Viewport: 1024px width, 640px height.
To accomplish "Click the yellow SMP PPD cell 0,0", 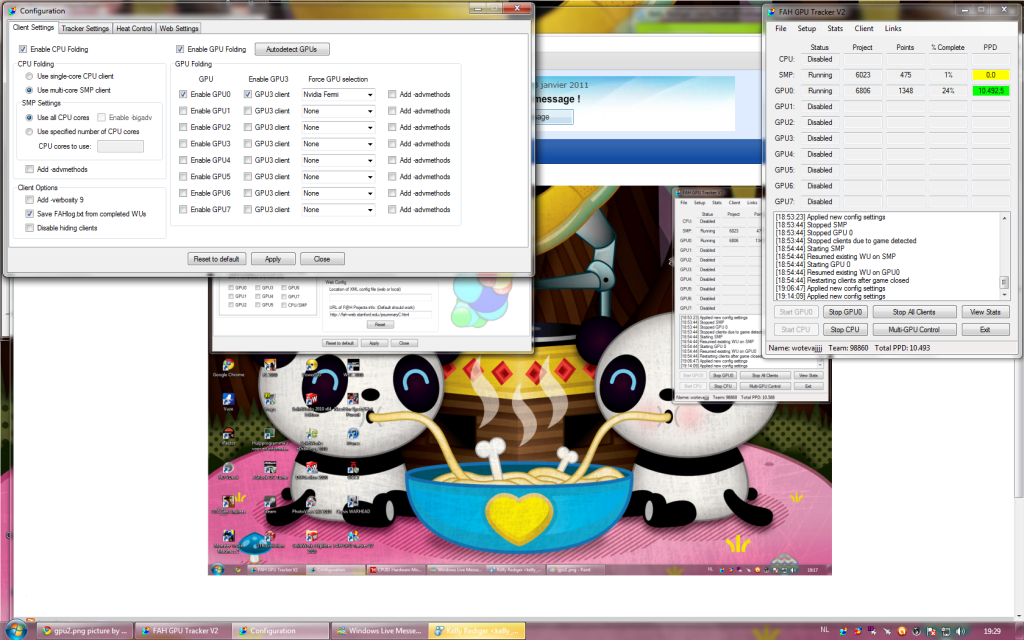I will (x=991, y=75).
